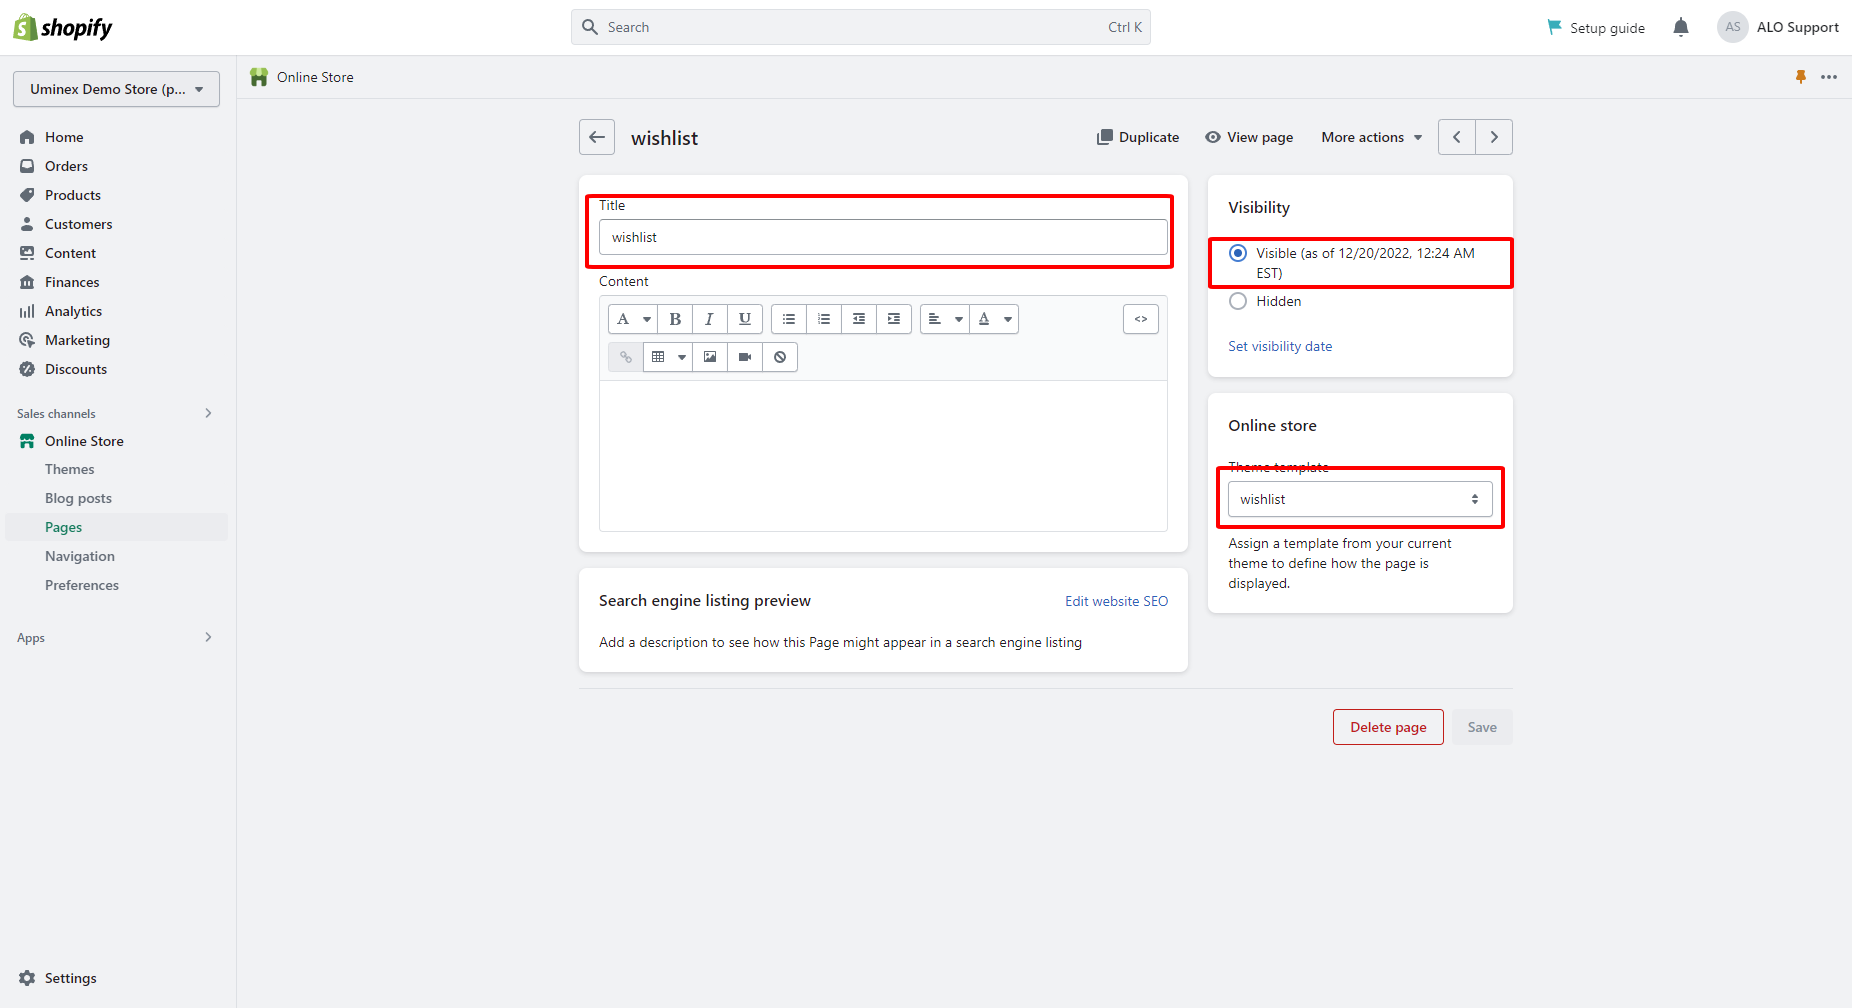
Task: Go to Navigation in the sidebar
Action: click(x=80, y=556)
